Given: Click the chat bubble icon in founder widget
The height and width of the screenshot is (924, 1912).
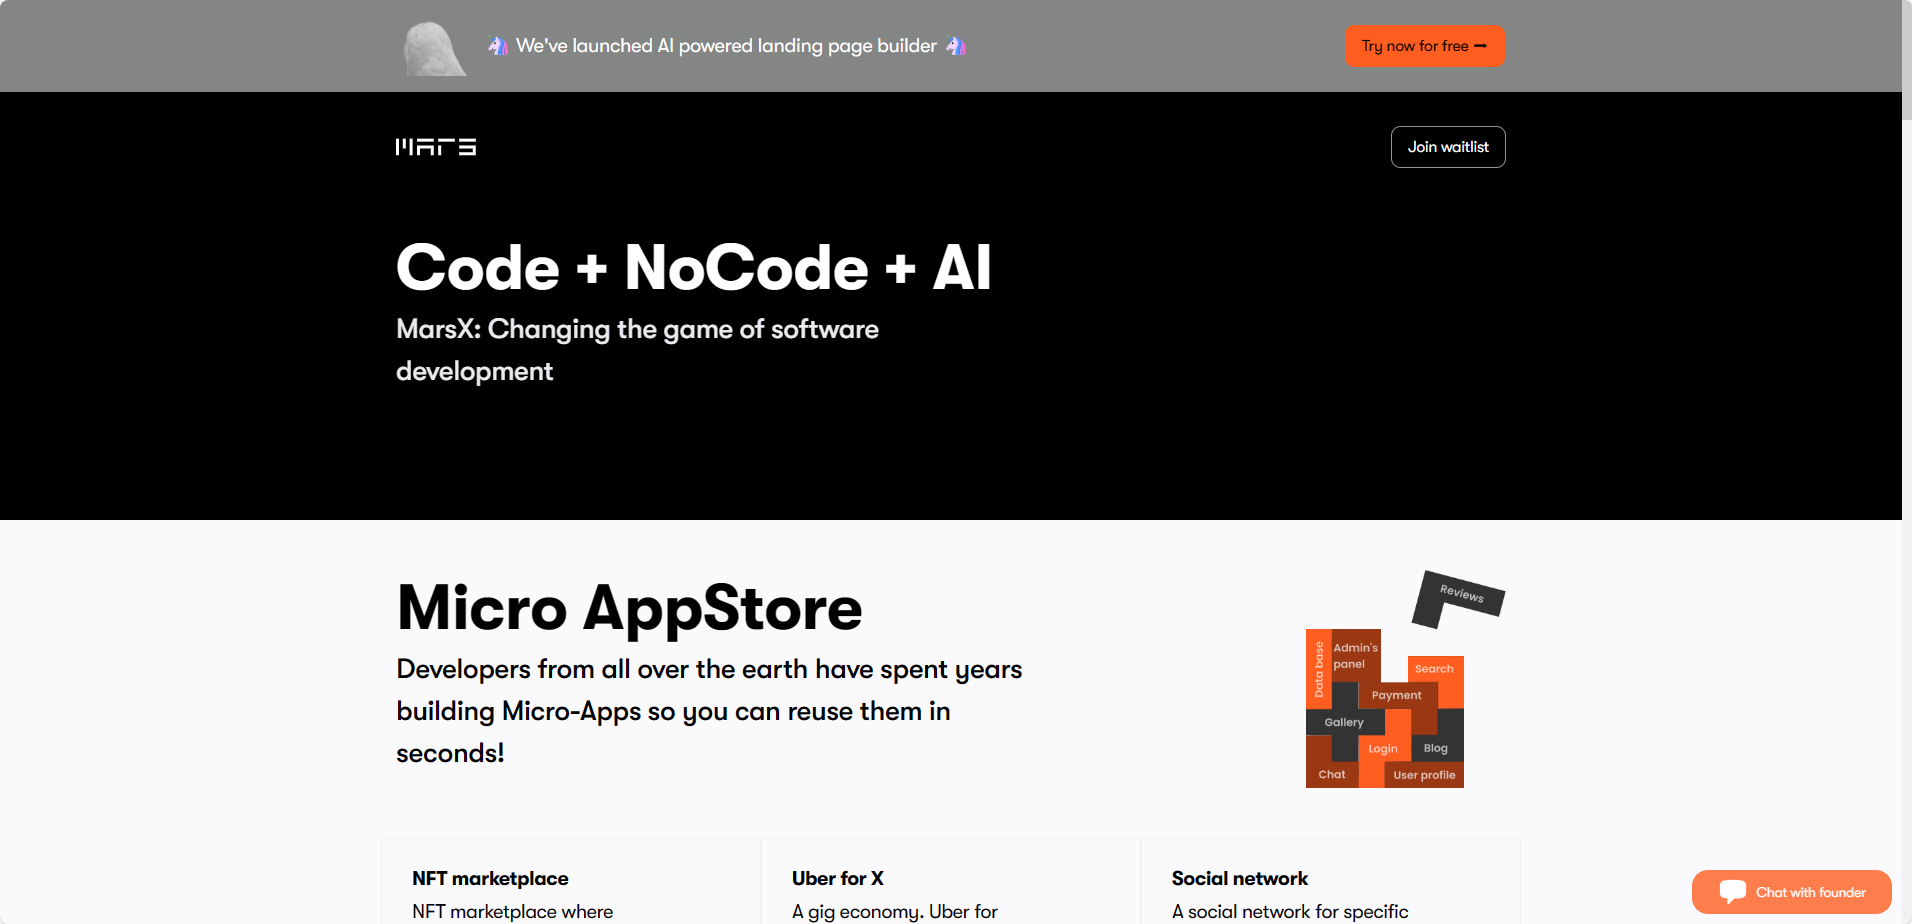Looking at the screenshot, I should click(x=1732, y=892).
